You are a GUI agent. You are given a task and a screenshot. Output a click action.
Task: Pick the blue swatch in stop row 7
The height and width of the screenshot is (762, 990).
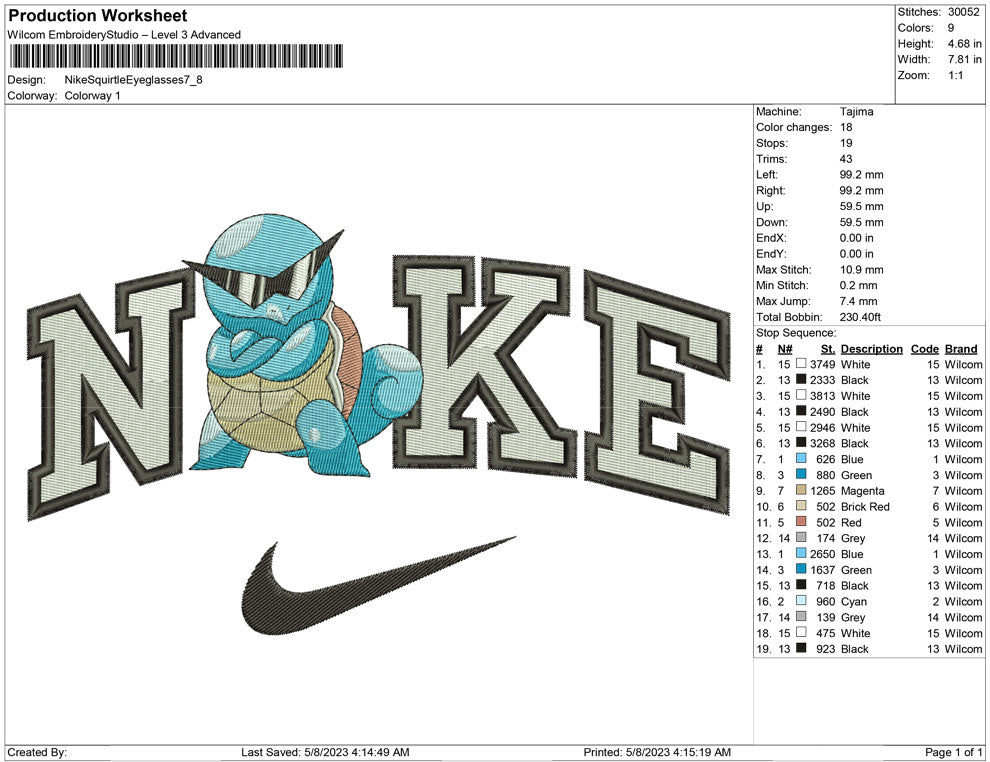[801, 458]
